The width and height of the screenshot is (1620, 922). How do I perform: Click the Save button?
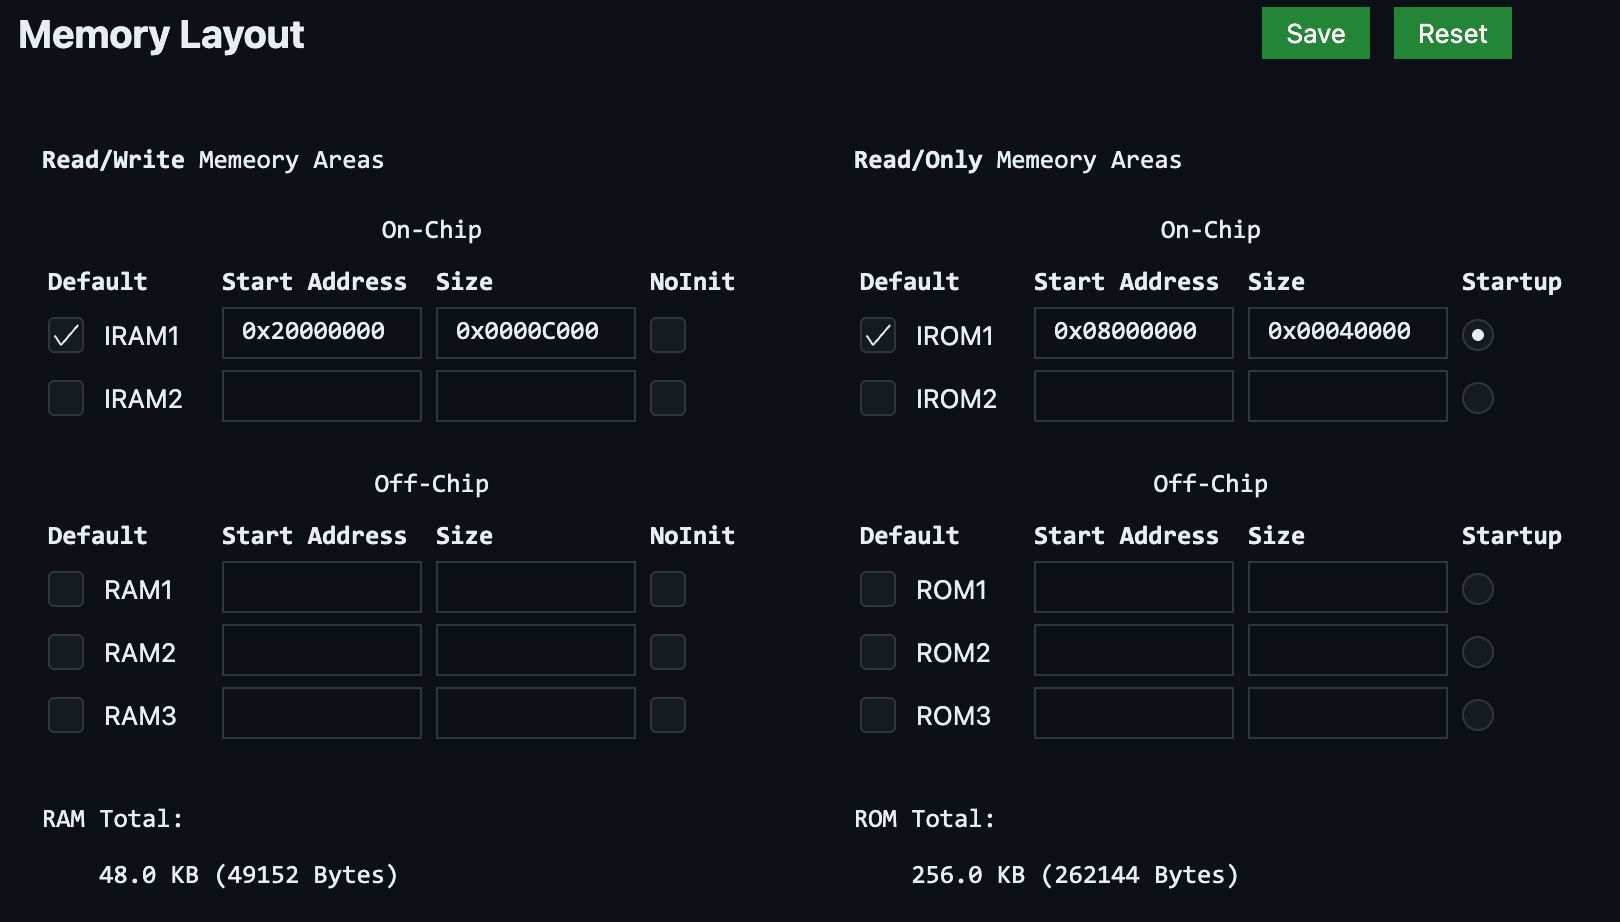pyautogui.click(x=1315, y=34)
